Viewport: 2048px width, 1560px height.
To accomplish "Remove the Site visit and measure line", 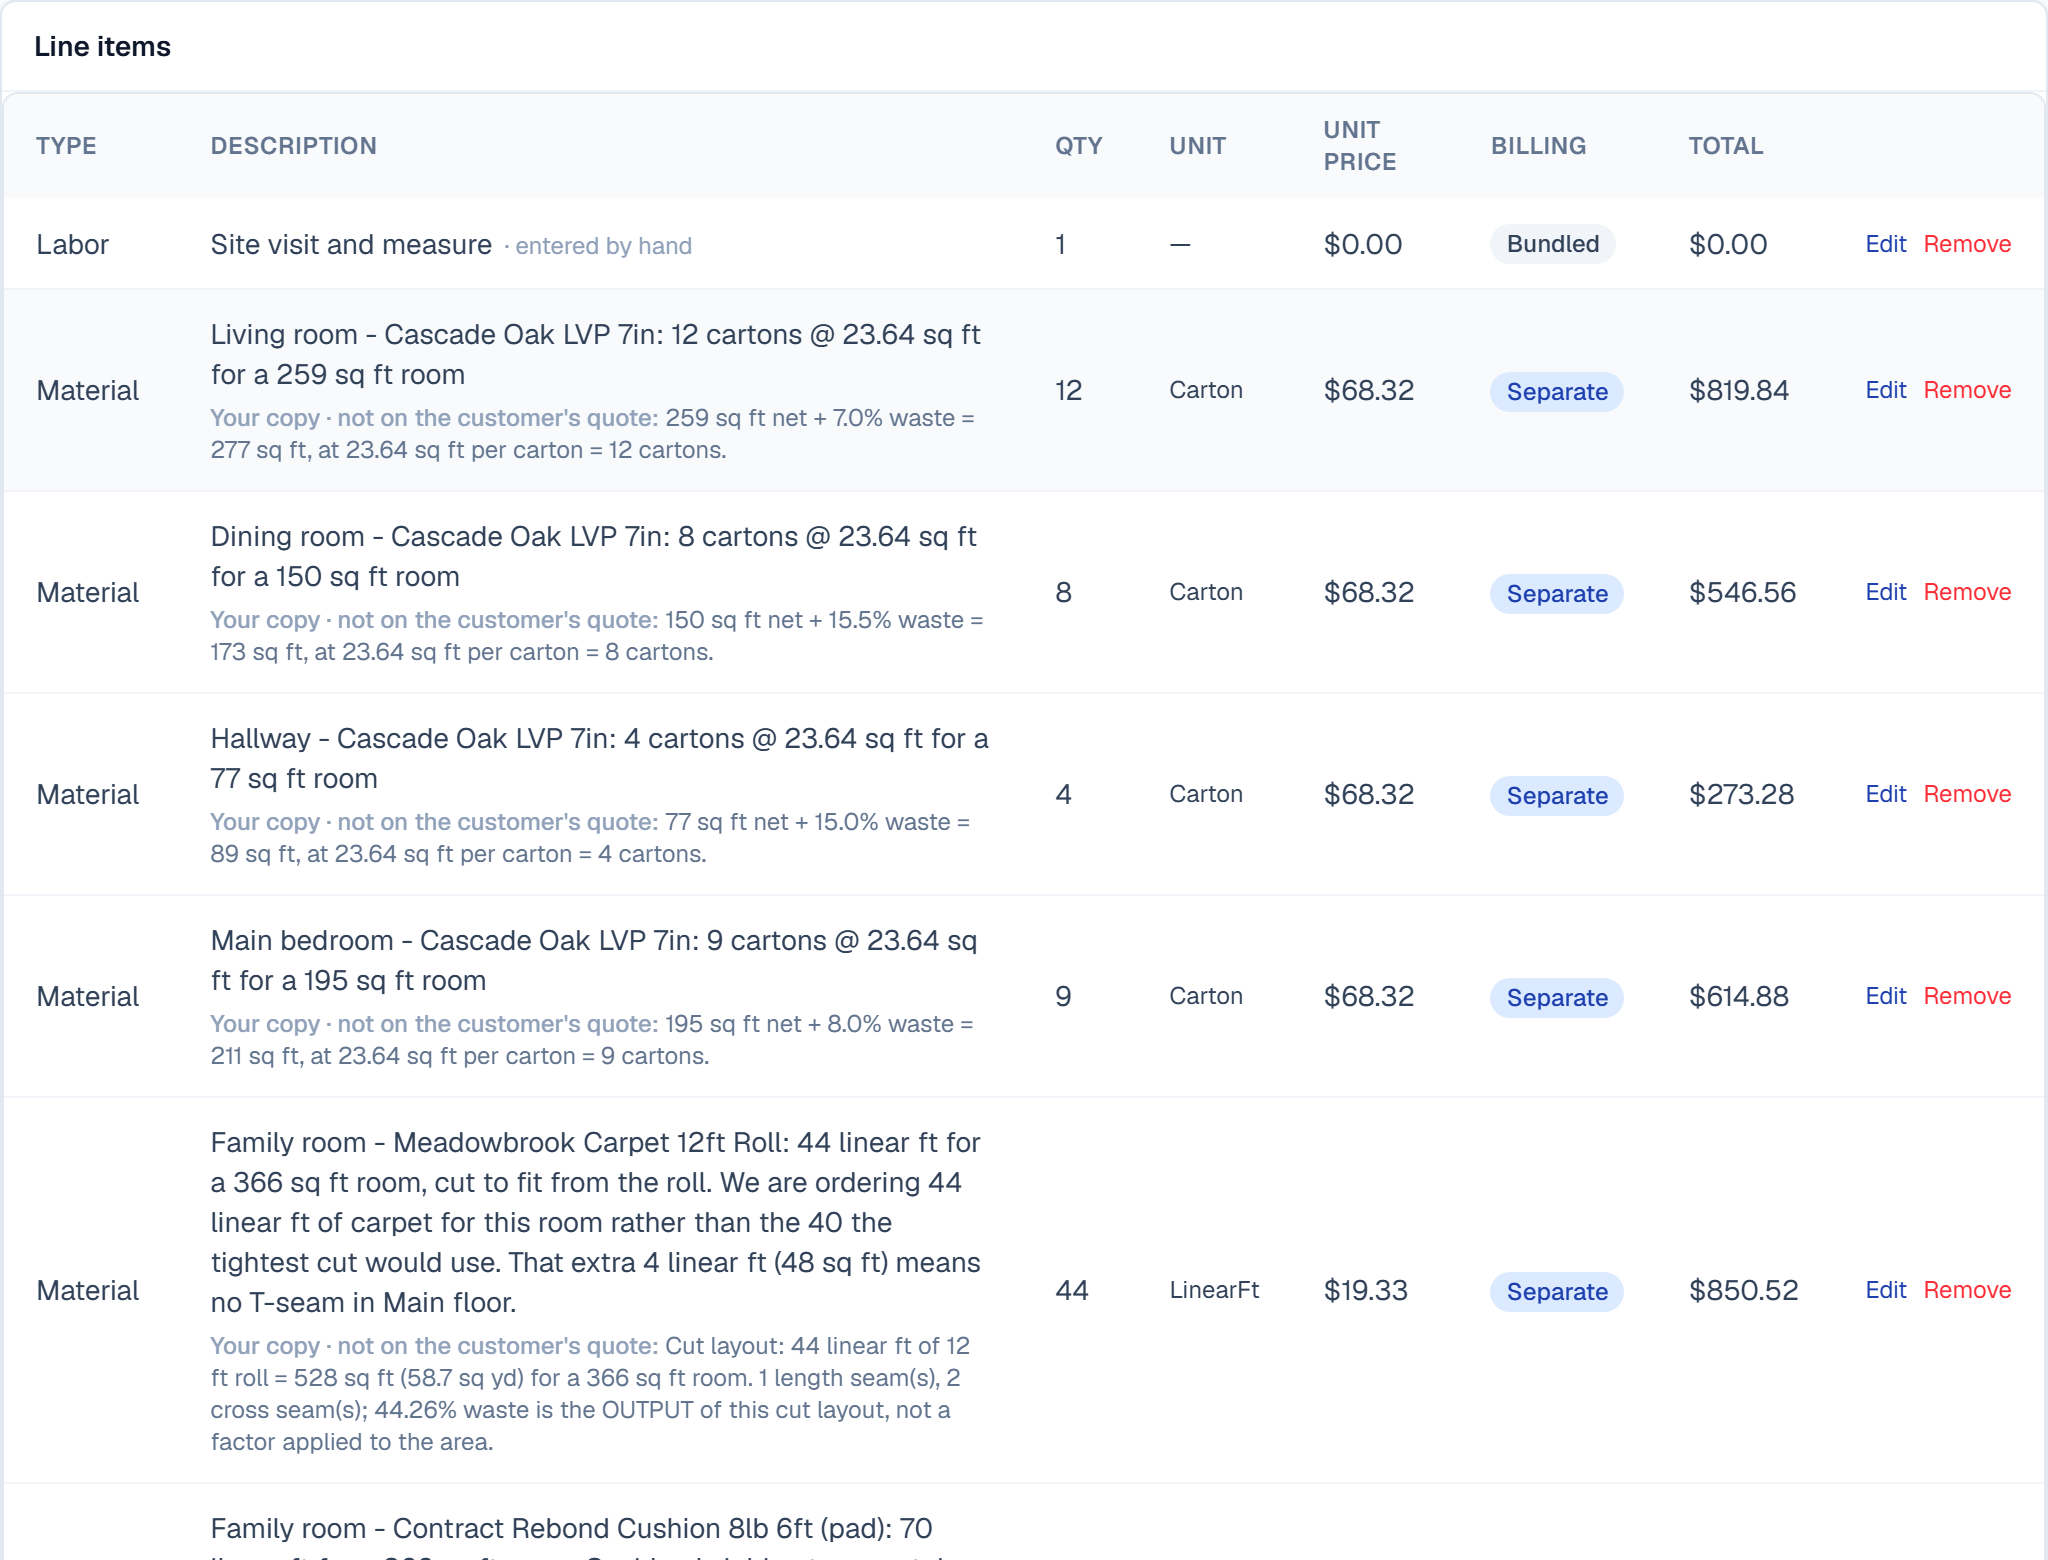I will click(1967, 244).
